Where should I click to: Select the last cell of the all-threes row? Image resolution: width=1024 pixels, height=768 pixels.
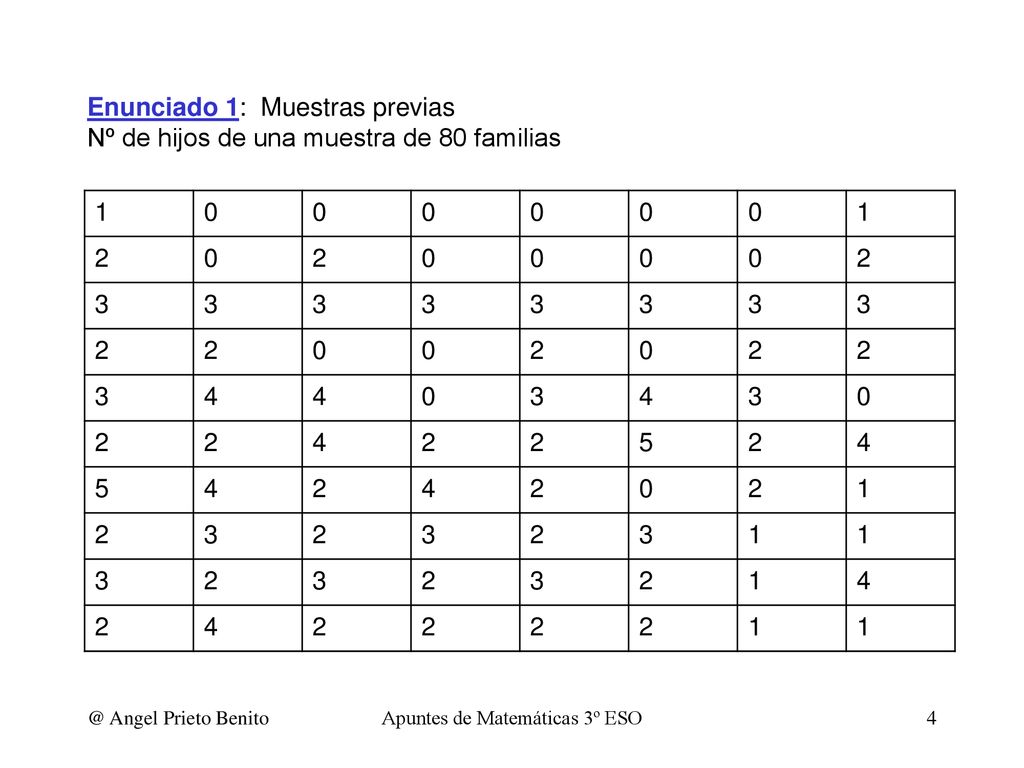coord(901,306)
